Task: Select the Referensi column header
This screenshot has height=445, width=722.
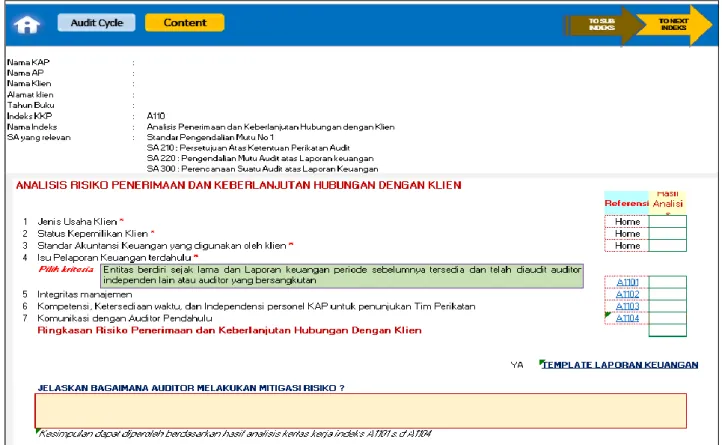Action: 626,203
